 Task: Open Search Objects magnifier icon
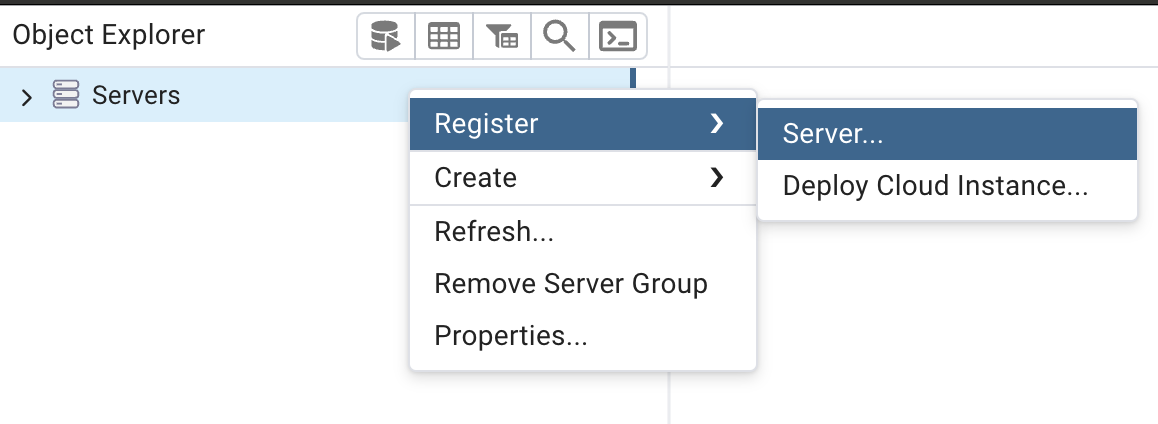pyautogui.click(x=559, y=37)
